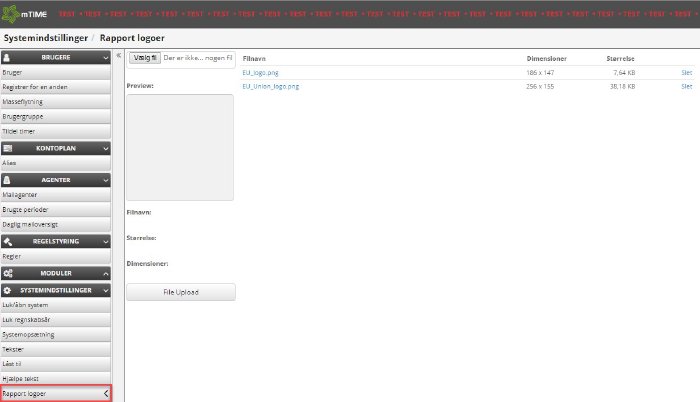Collapse the Brugere section chevron
The height and width of the screenshot is (402, 700).
[x=105, y=58]
